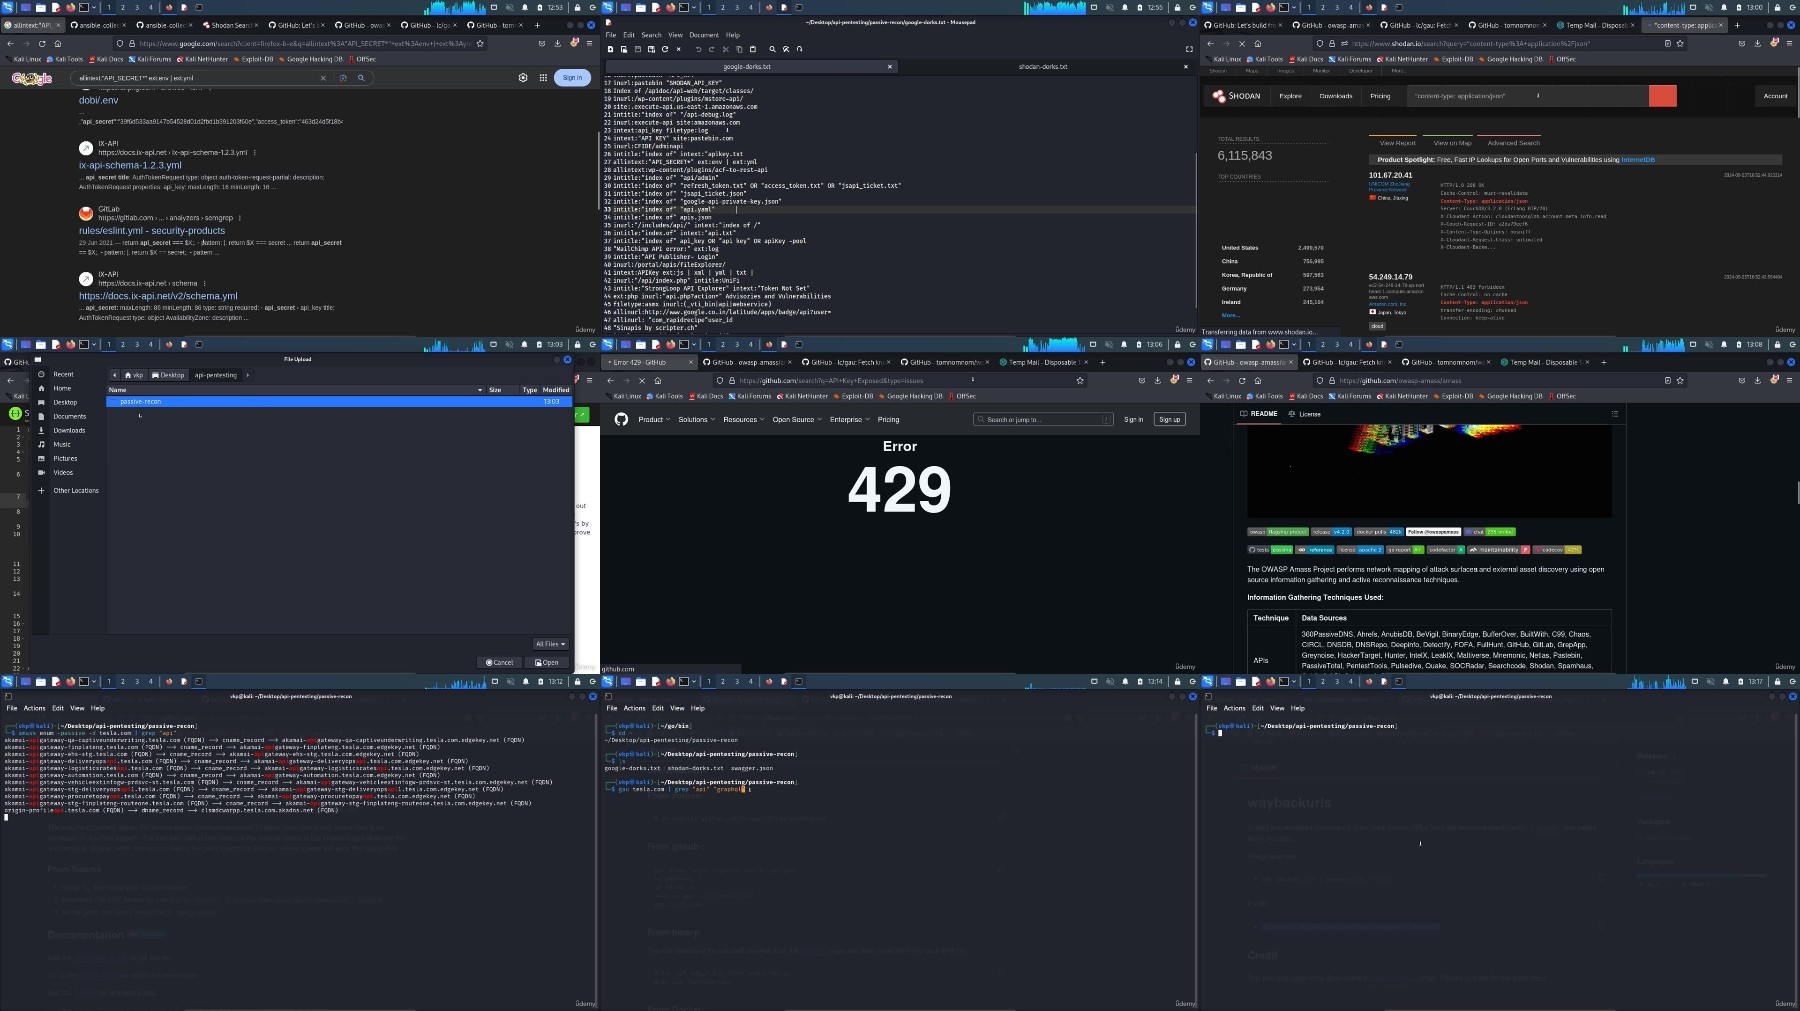Bookmark the Google results page with the star icon
Viewport: 1800px width, 1011px height.
tap(480, 44)
